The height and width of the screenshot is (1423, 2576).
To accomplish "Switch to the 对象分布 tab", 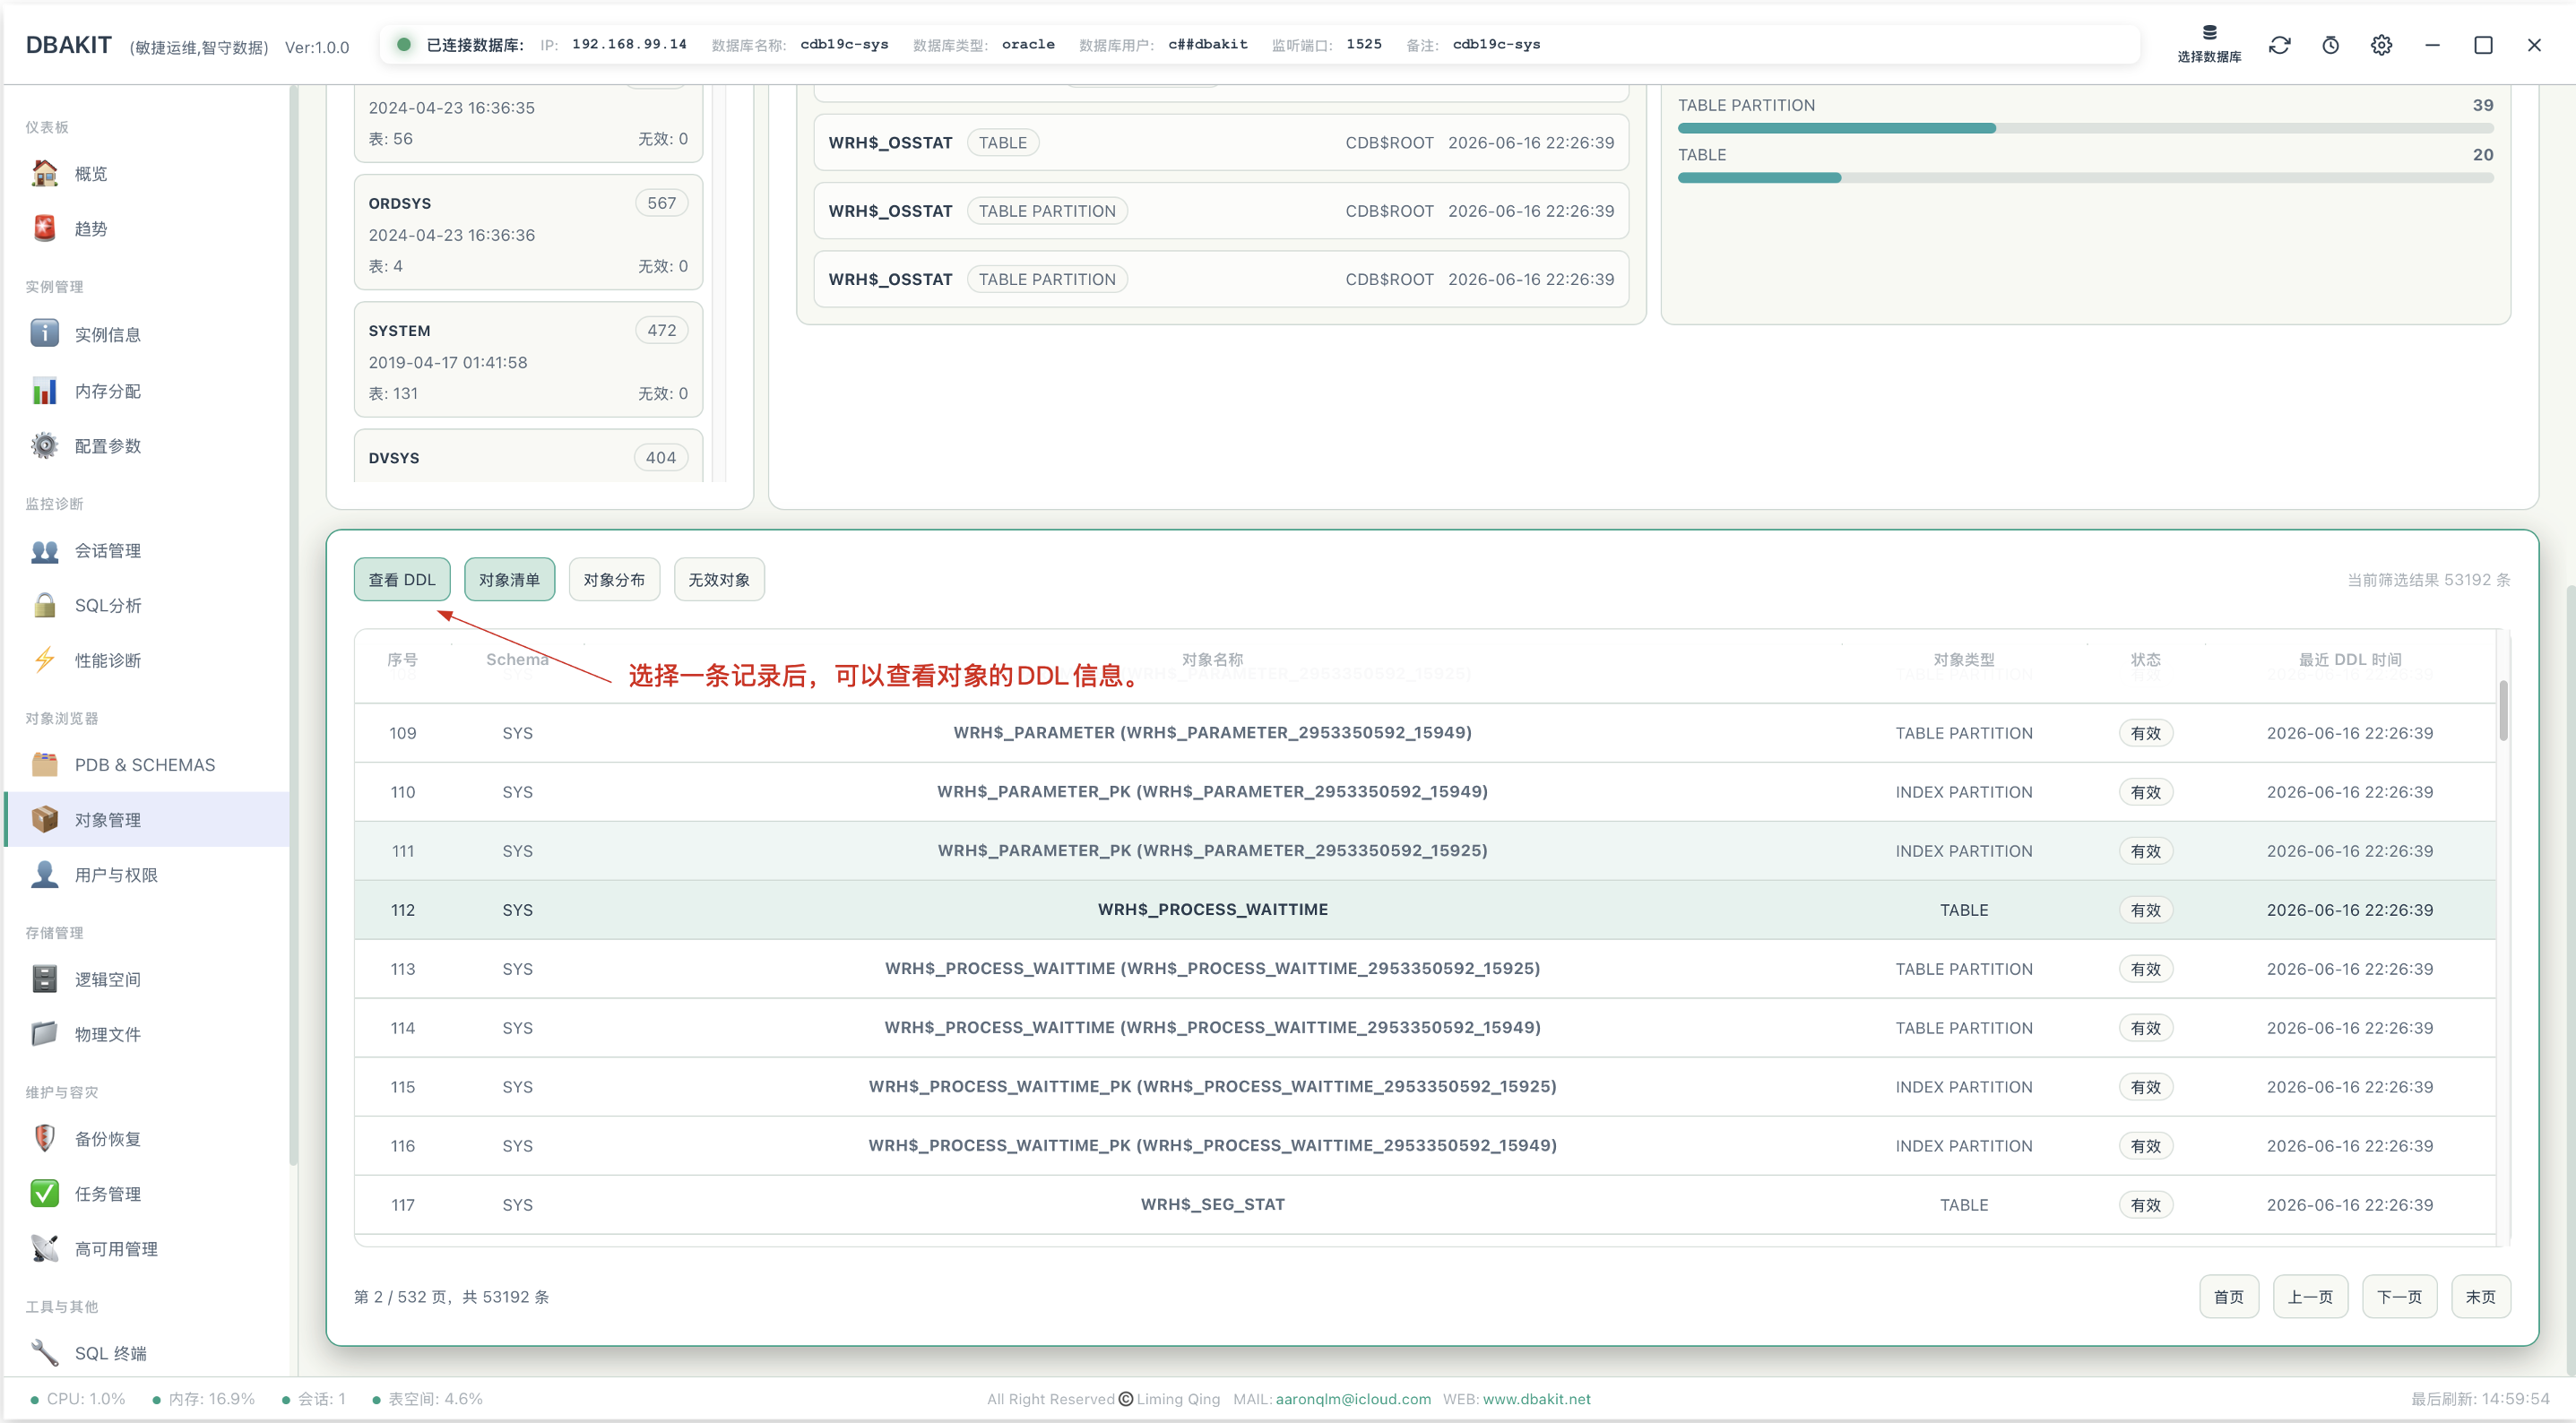I will click(x=614, y=579).
